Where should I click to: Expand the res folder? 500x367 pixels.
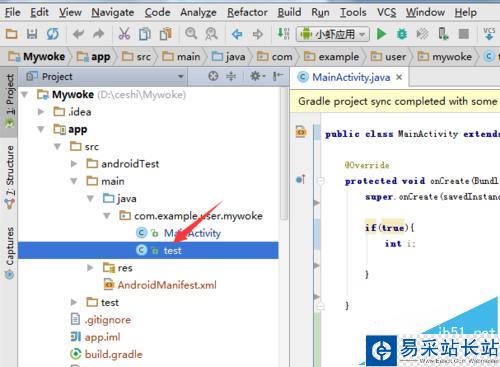90,268
